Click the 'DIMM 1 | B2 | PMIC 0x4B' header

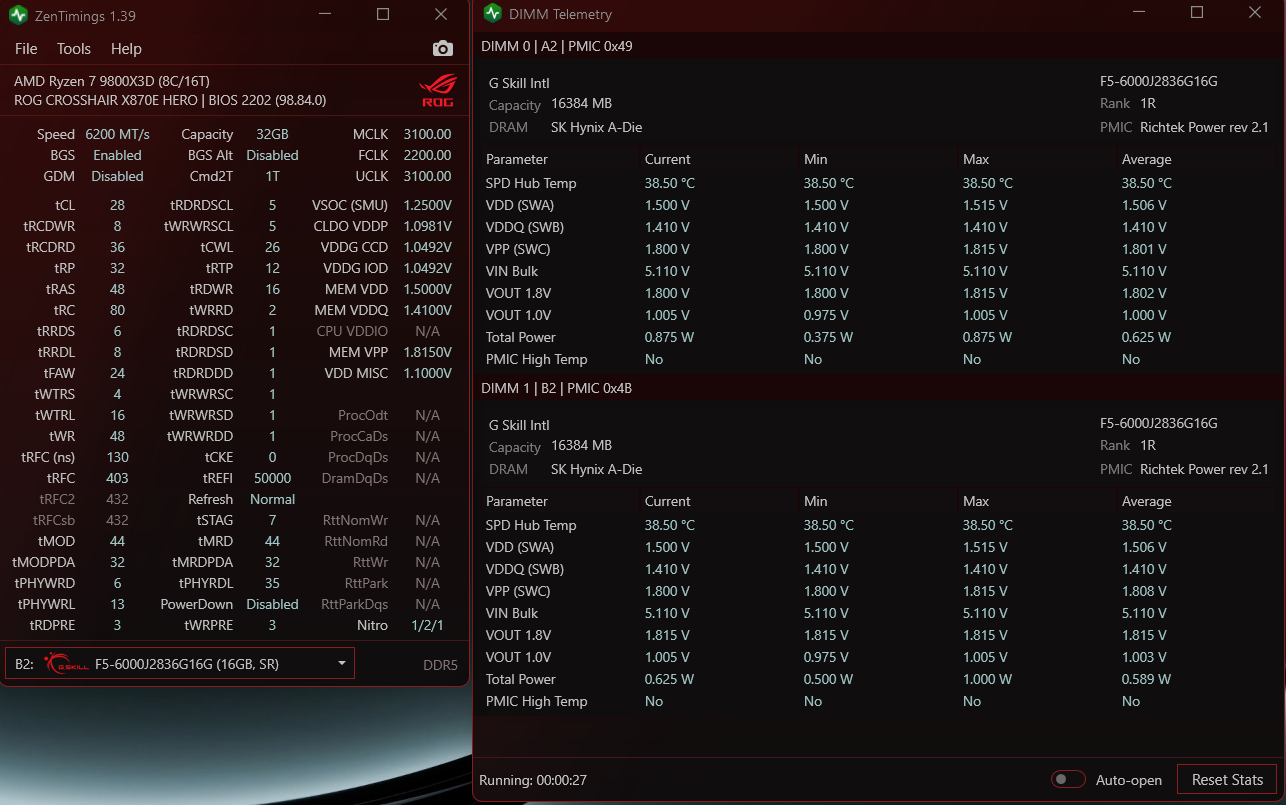tap(557, 388)
